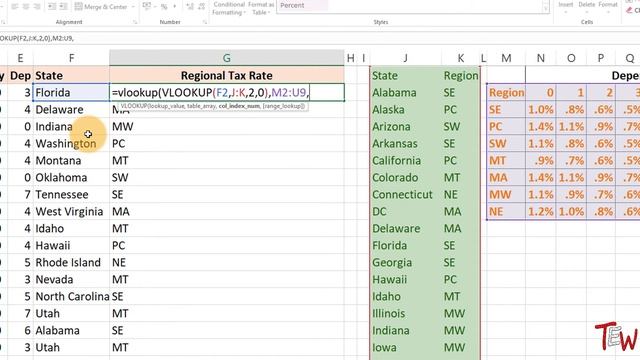Viewport: 640px width, 360px height.
Task: Click the increase decimal icon
Action: pos(190,7)
